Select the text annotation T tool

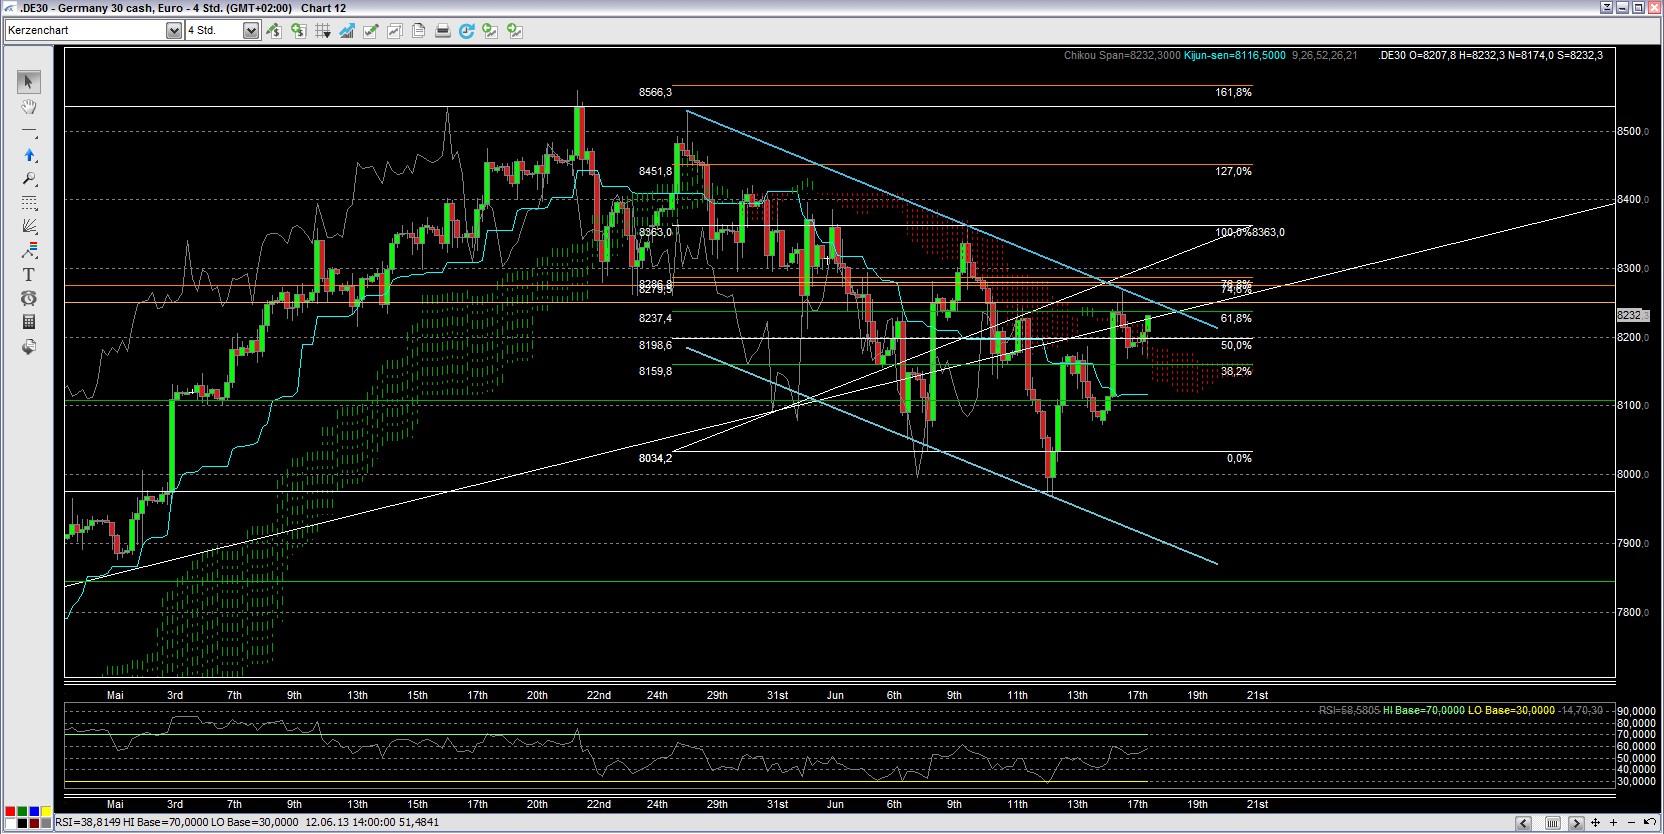[29, 275]
